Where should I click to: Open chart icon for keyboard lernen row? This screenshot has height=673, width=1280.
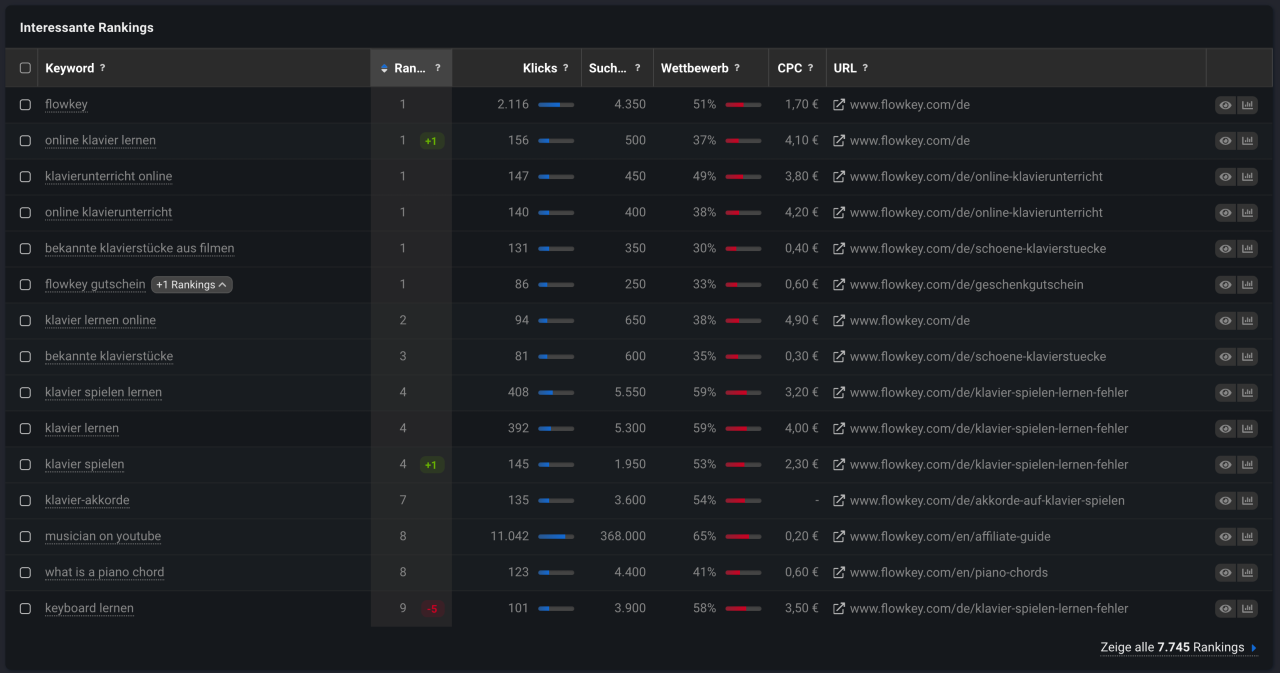pyautogui.click(x=1247, y=609)
